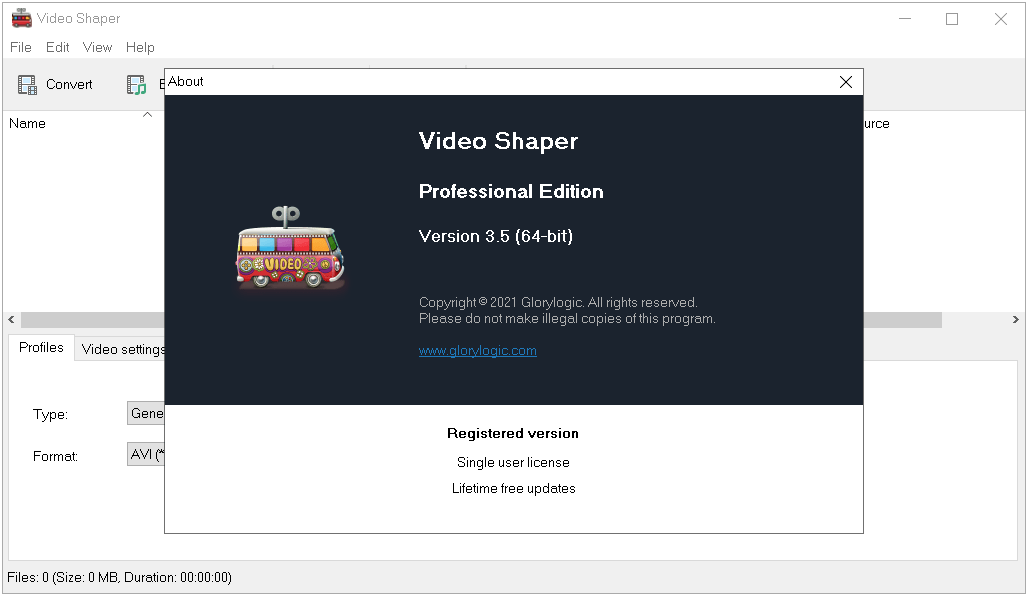This screenshot has height=596, width=1030.
Task: Open the View menu
Action: coord(97,47)
